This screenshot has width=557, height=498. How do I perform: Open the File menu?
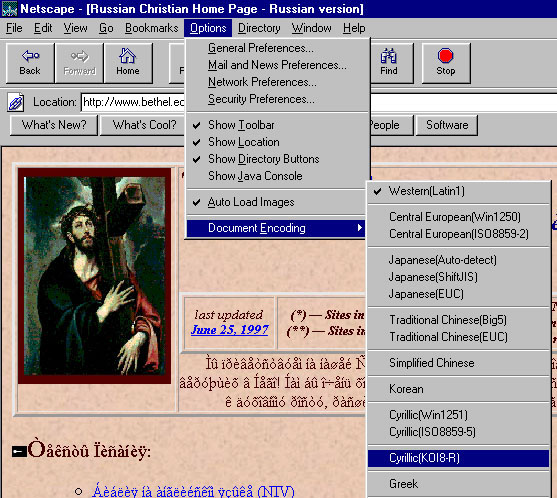(x=14, y=28)
